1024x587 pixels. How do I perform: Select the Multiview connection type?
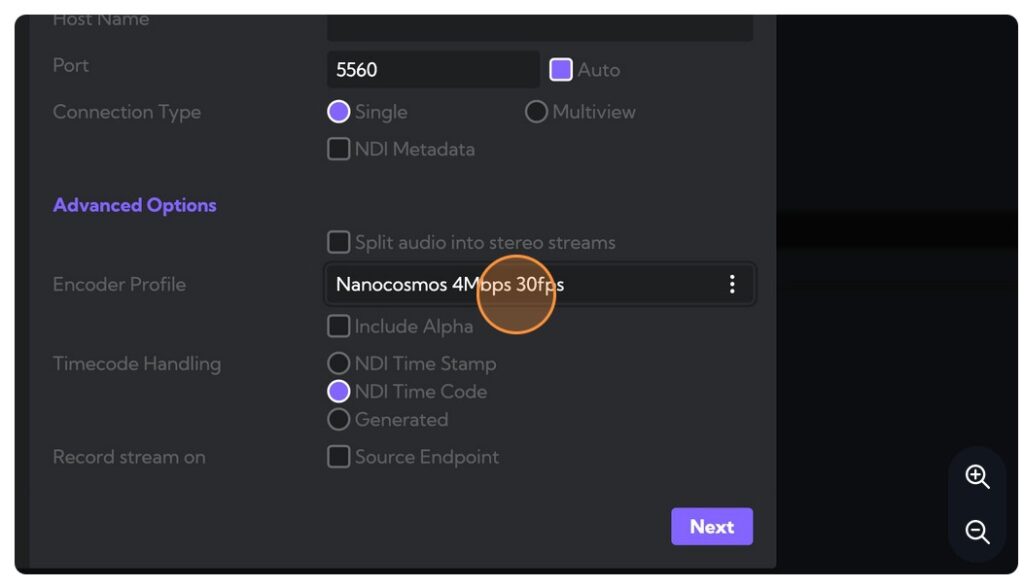pos(537,112)
